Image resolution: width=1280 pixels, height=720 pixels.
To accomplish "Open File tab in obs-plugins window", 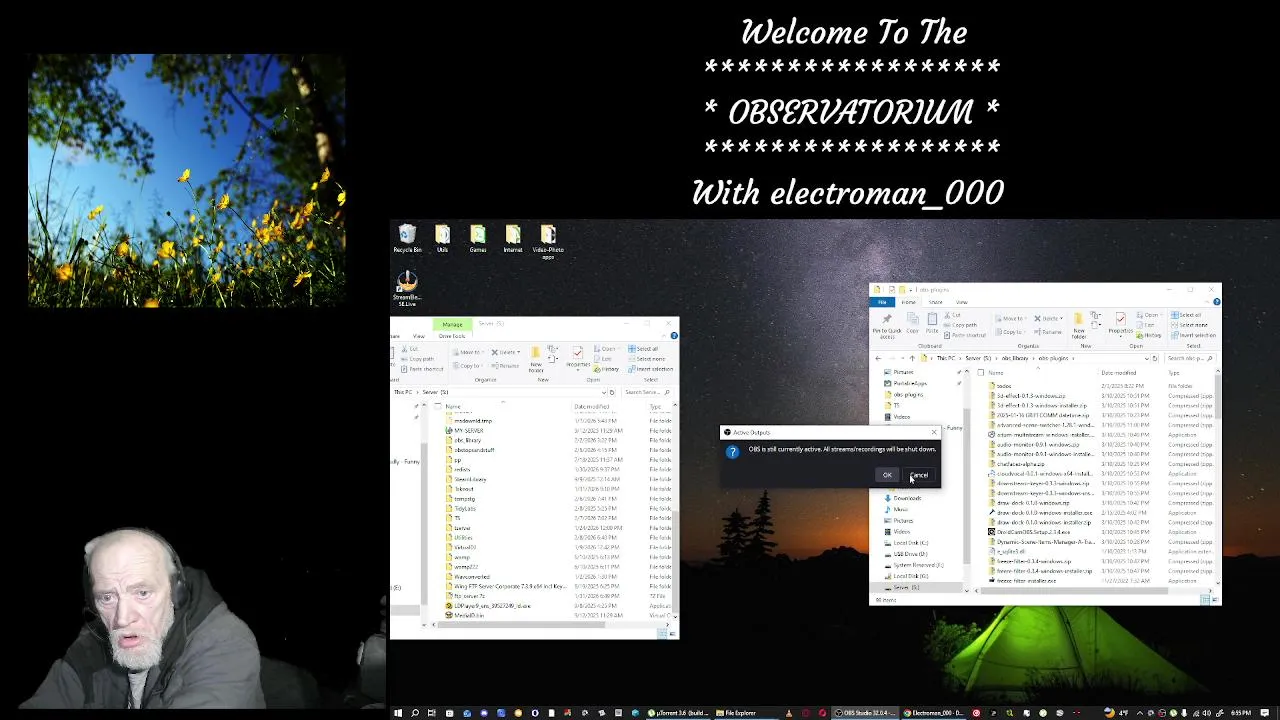I will tap(882, 302).
